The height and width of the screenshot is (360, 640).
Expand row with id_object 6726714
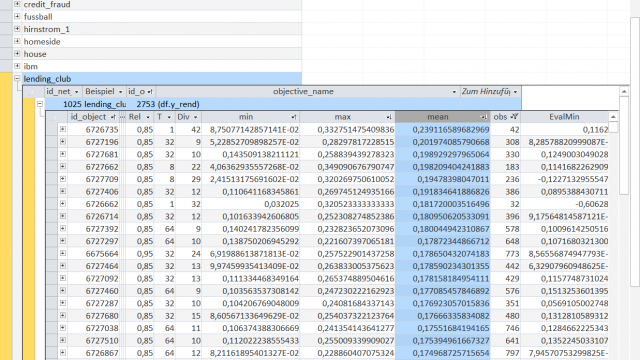pos(62,216)
